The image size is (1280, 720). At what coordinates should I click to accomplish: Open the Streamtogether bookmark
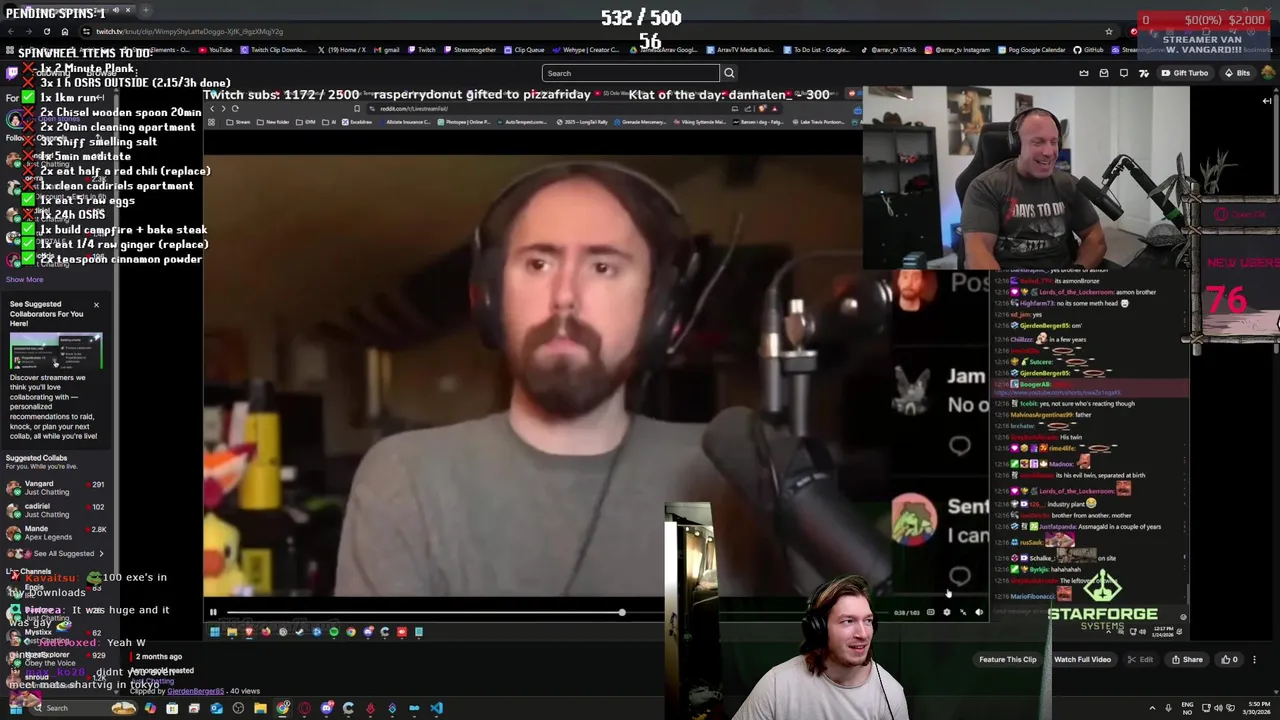[x=470, y=50]
